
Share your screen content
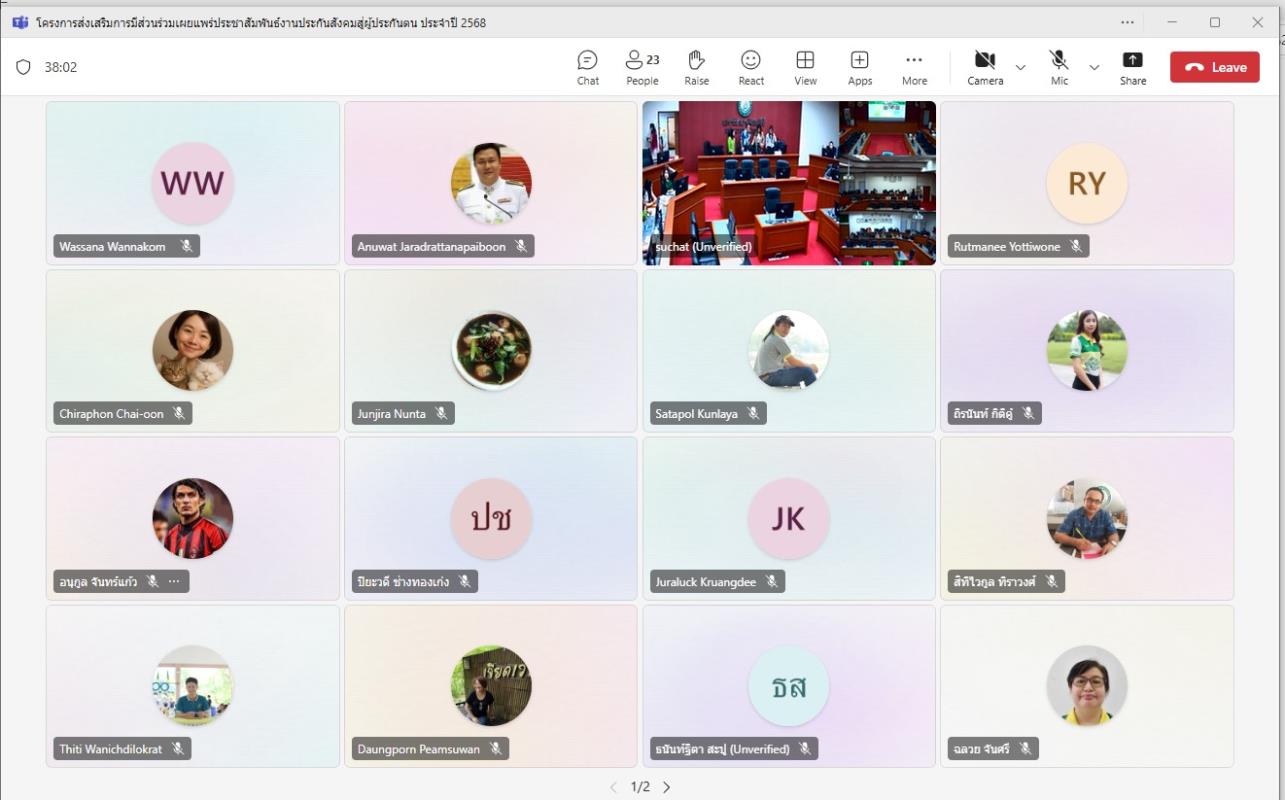point(1132,67)
